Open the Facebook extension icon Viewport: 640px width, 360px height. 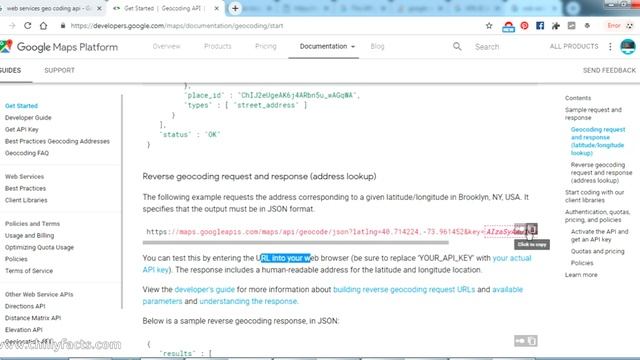pyautogui.click(x=540, y=26)
